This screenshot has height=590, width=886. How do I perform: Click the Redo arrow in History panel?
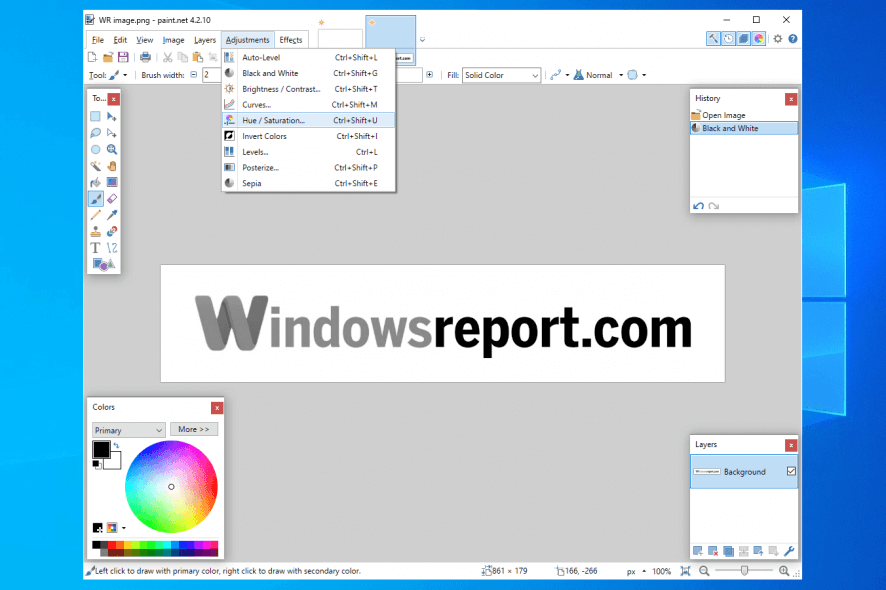click(x=714, y=206)
